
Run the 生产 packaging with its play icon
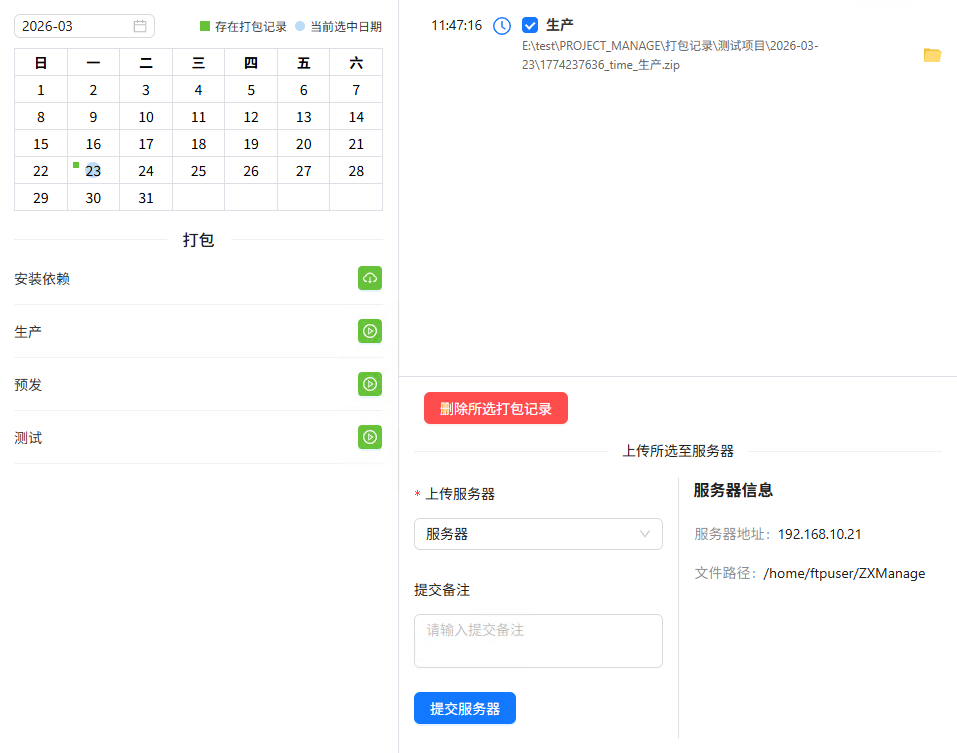tap(370, 331)
